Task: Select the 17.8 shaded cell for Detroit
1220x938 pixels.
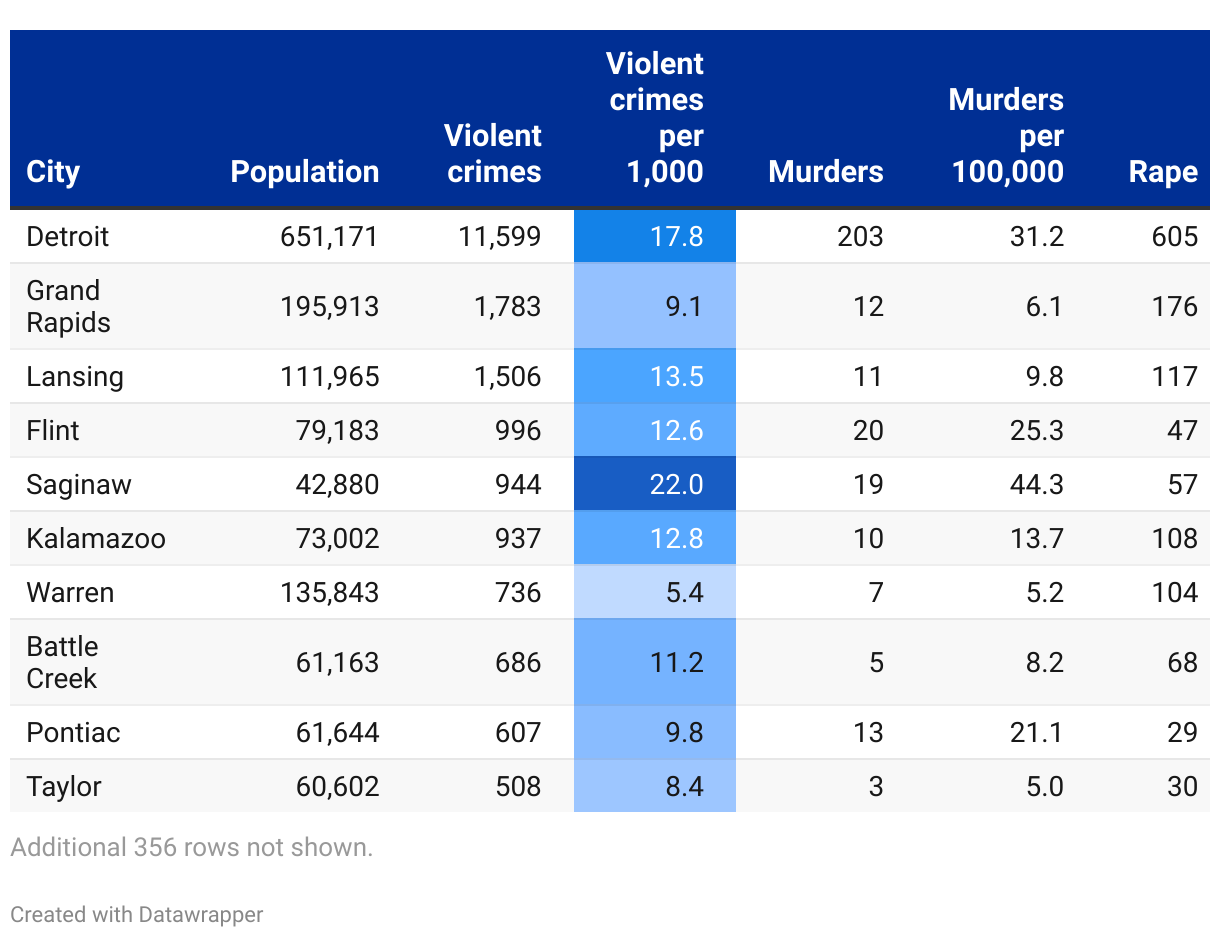Action: [655, 237]
